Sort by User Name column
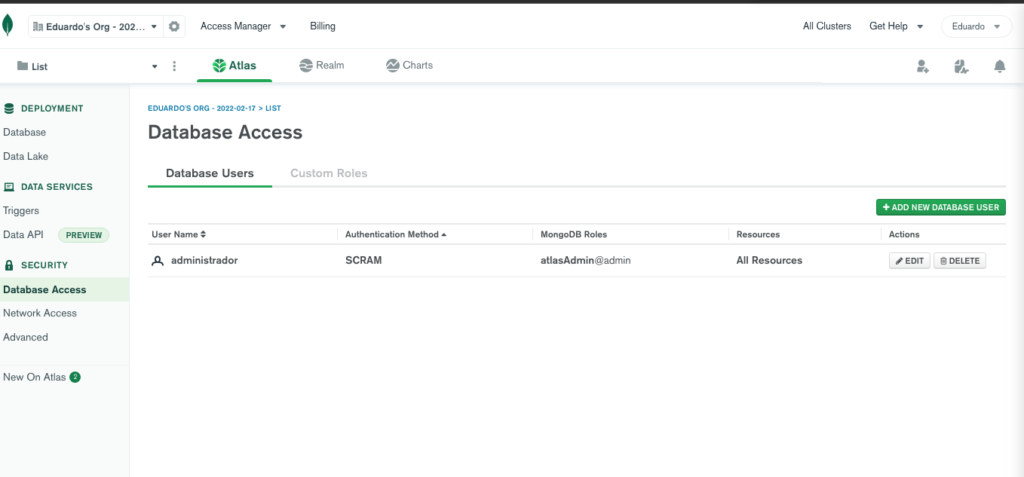 (179, 234)
